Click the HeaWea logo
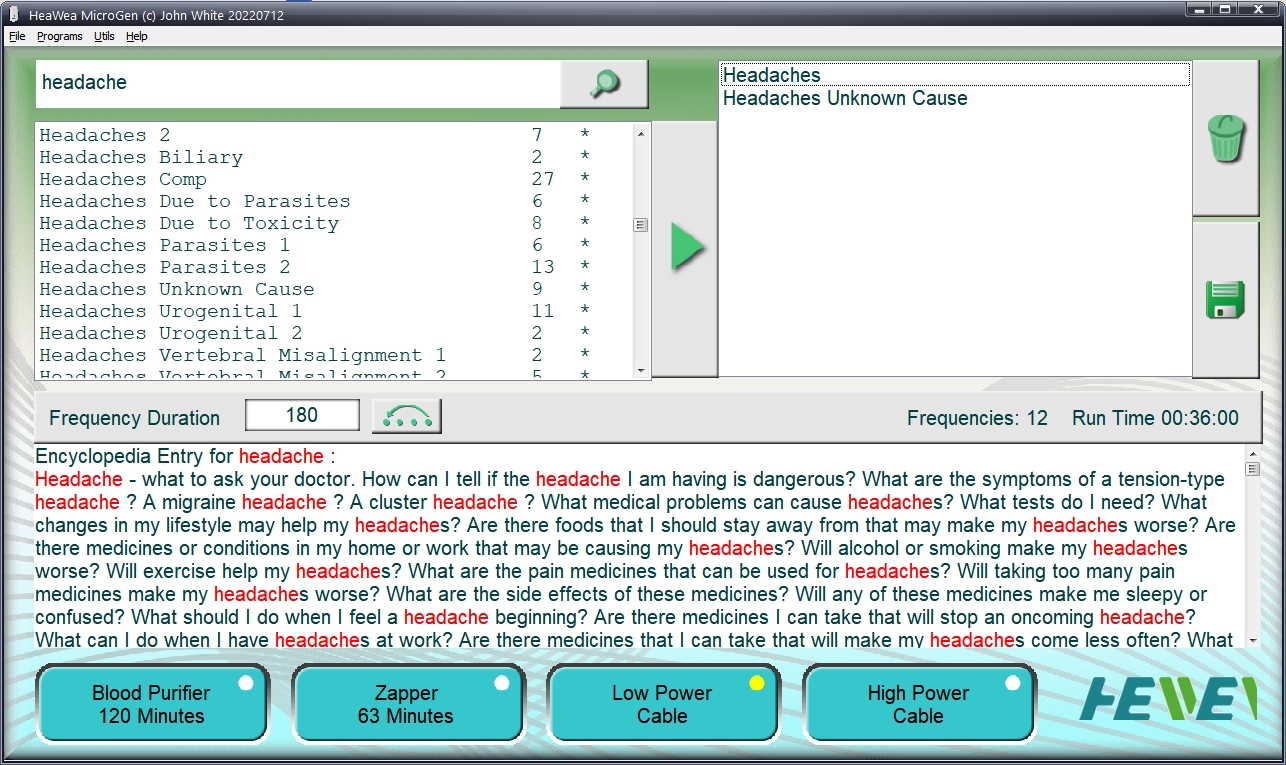1286x765 pixels. point(1167,699)
